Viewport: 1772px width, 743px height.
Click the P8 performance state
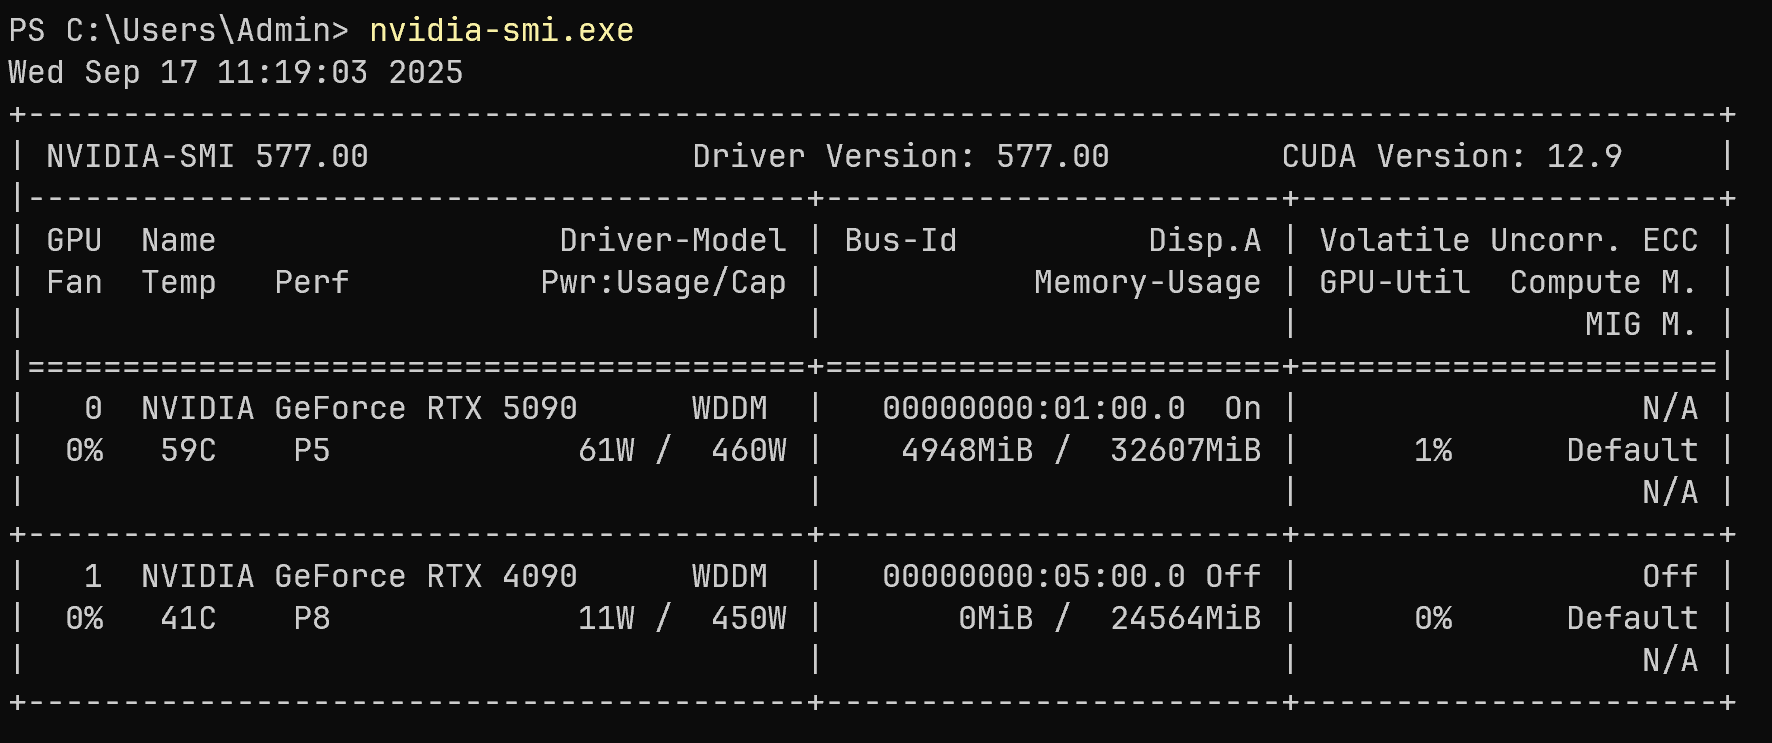click(x=312, y=618)
